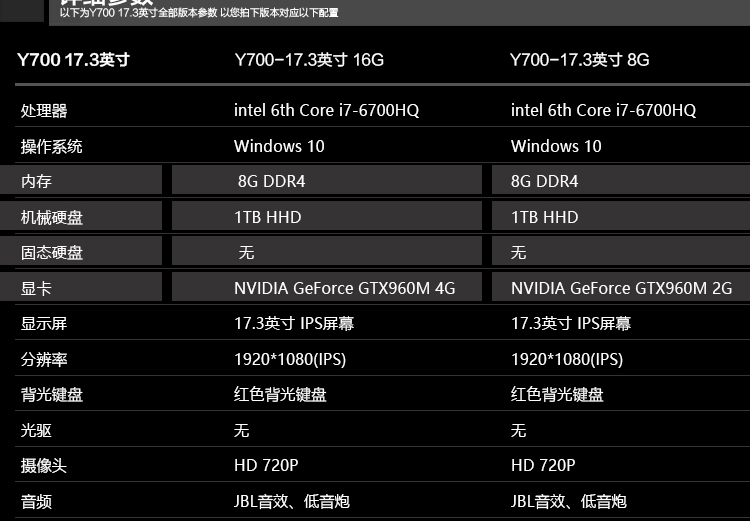The image size is (750, 521).
Task: Select intel 6th Core i7-6700HQ in the 8G column
Action: [603, 111]
